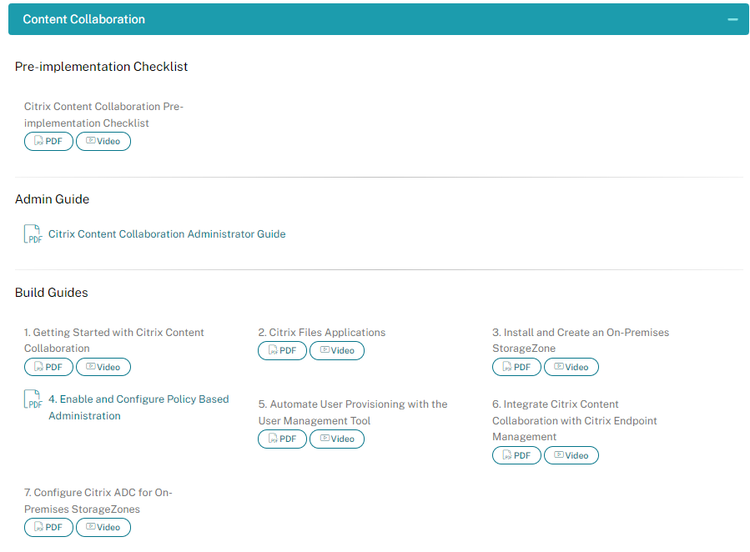This screenshot has width=750, height=552.
Task: Click the Build Guides heading
Action: pyautogui.click(x=52, y=292)
